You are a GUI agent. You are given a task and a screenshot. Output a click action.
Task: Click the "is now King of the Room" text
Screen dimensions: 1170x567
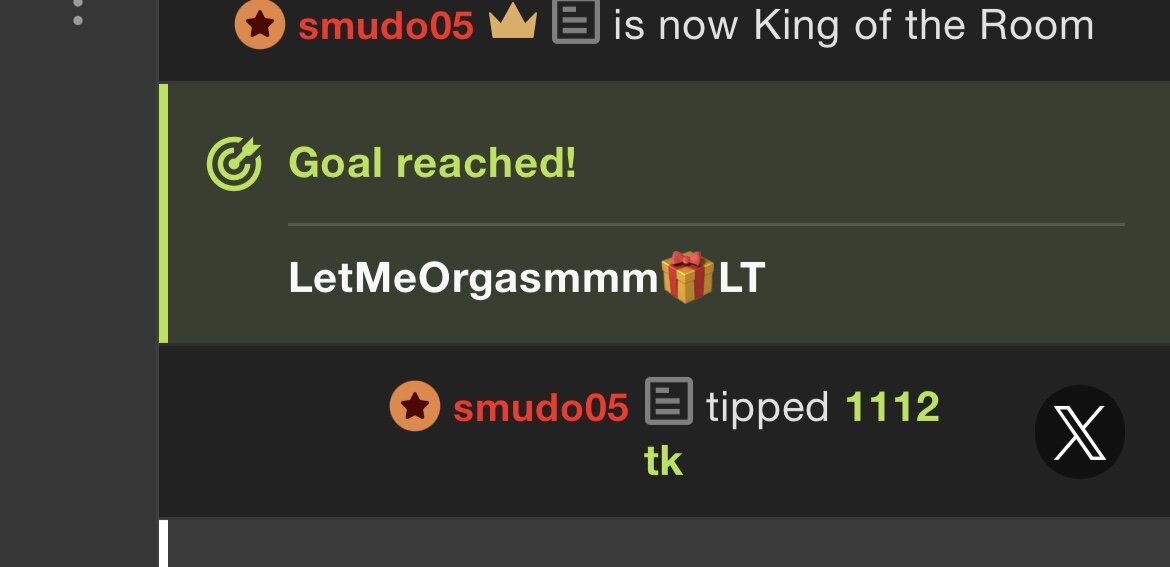click(854, 25)
